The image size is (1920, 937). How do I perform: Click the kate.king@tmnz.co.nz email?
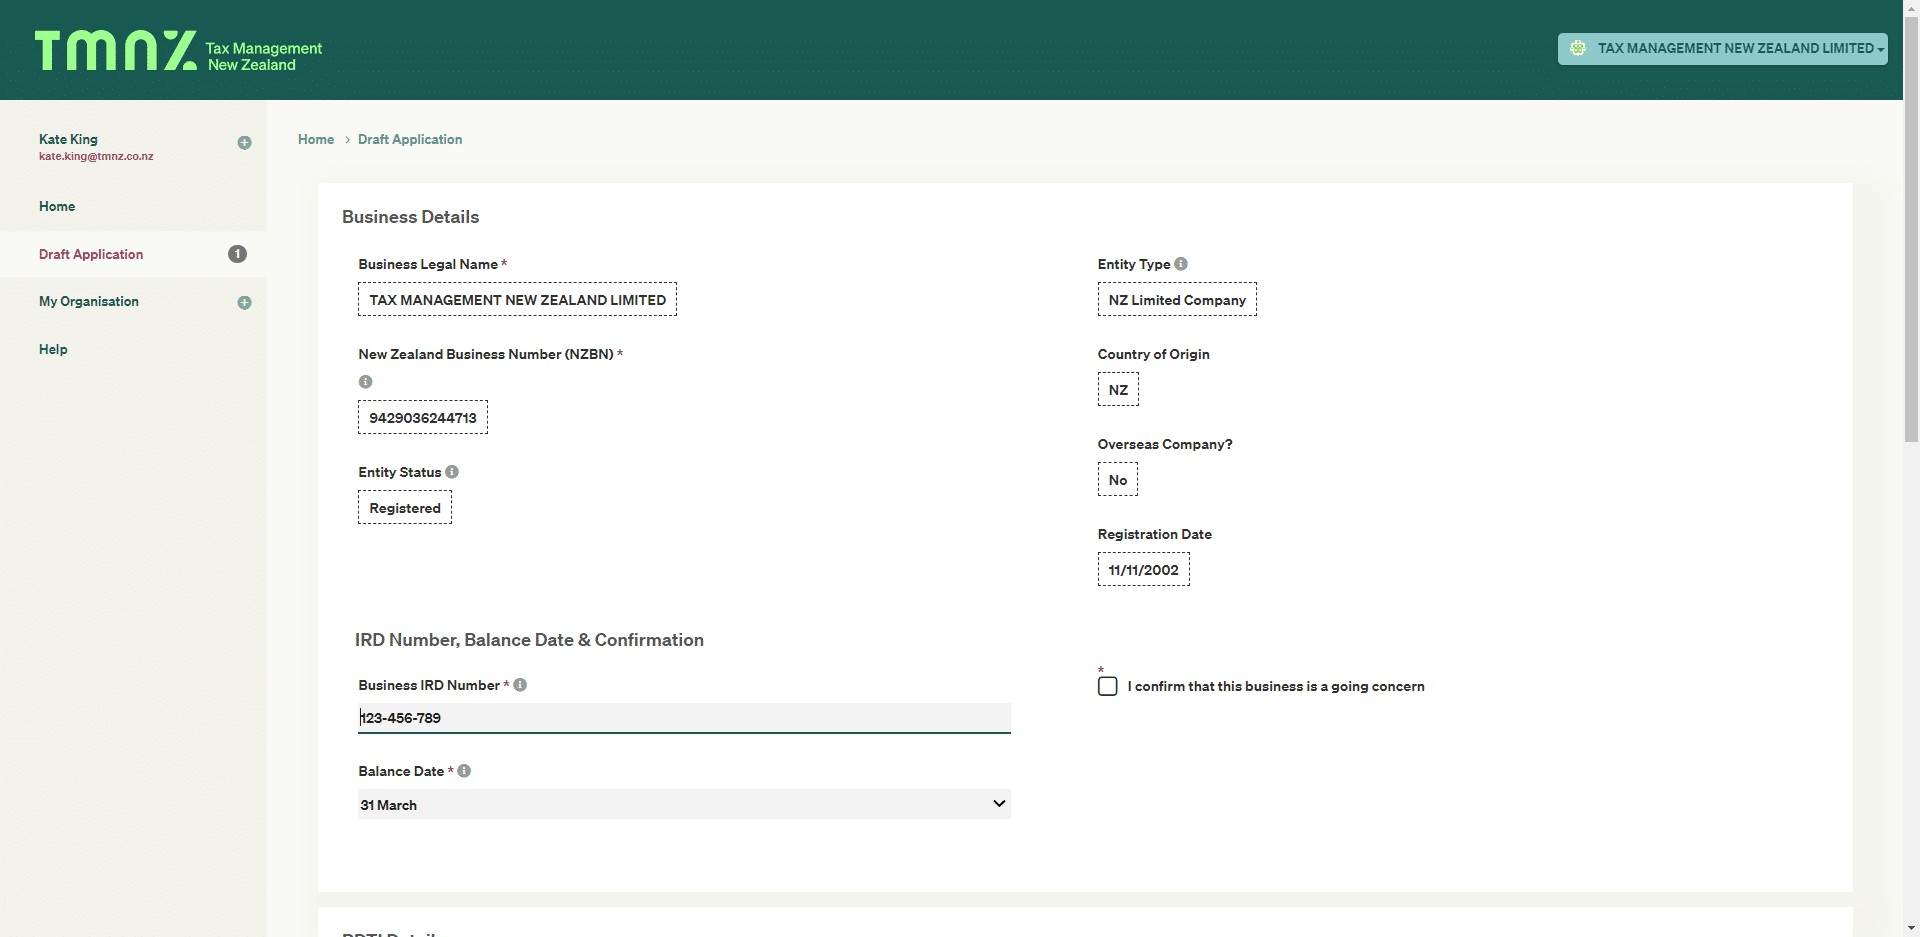96,156
